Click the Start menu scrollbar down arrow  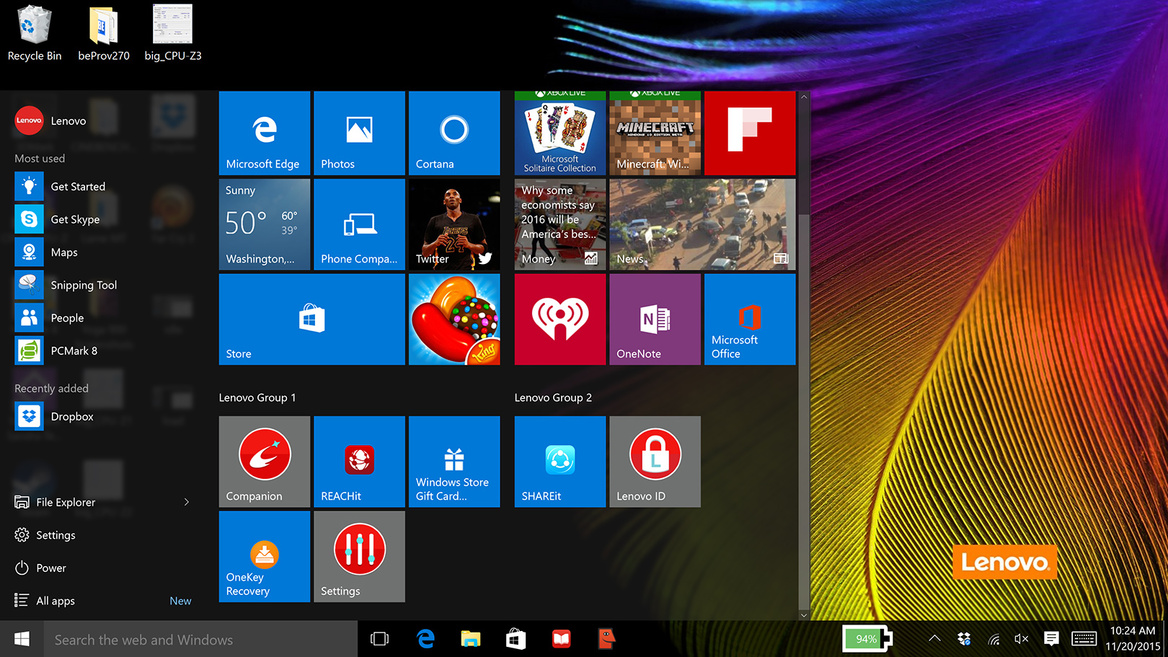tap(803, 615)
